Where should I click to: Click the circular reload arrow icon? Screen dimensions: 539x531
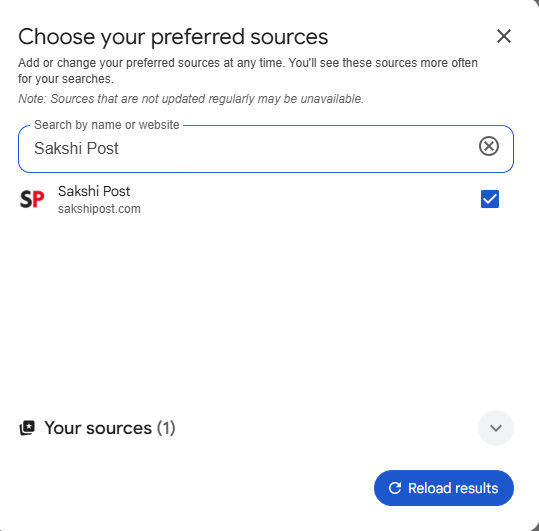point(395,488)
